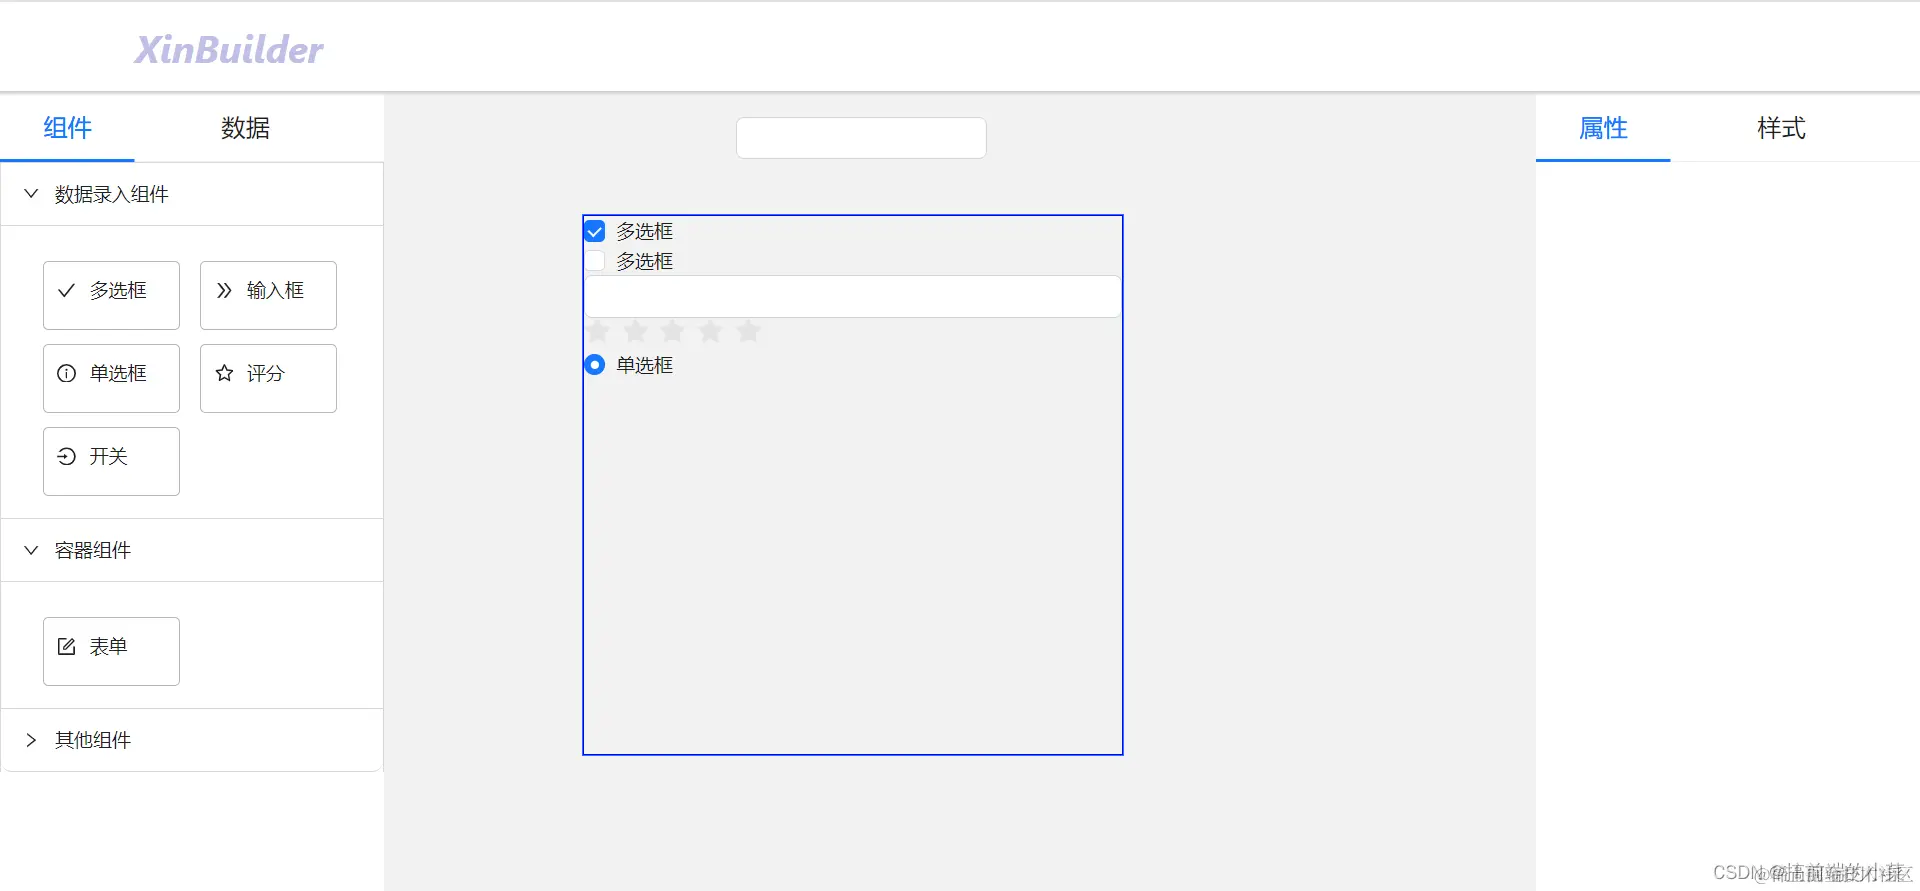
Task: Open the 属性 tab
Action: (1603, 128)
